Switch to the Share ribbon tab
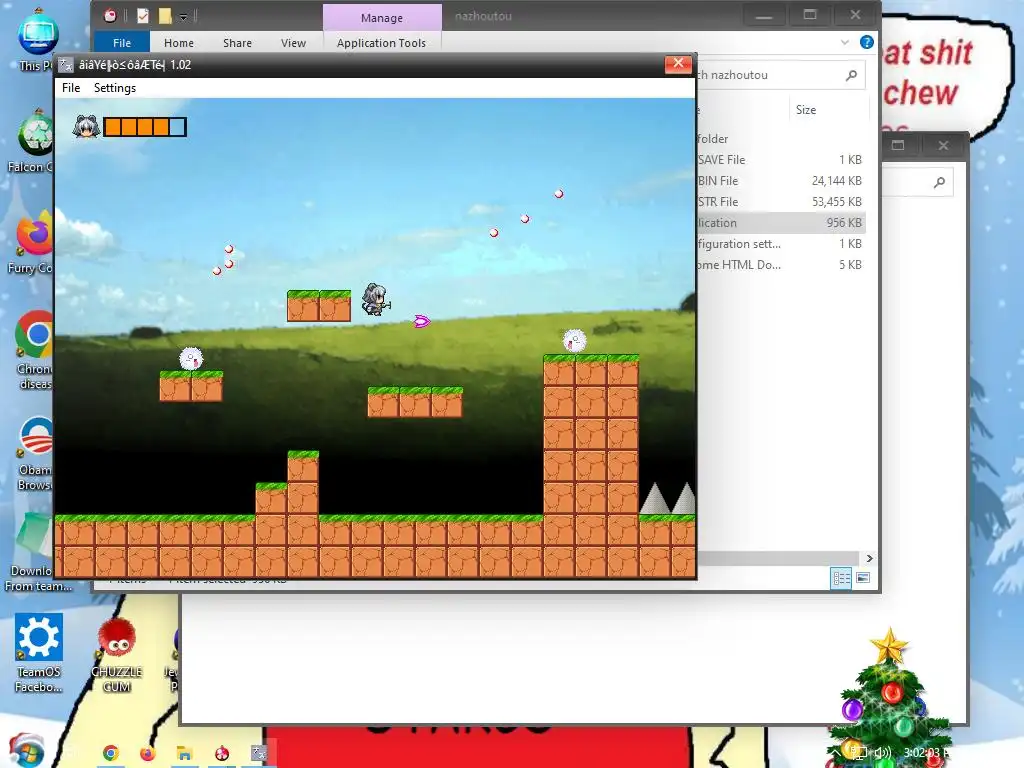 [237, 42]
